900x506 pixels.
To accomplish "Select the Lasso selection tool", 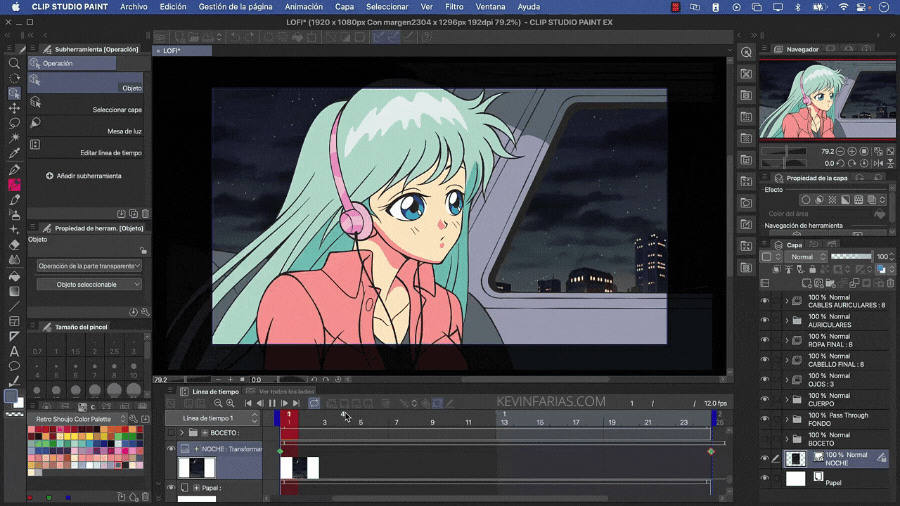I will tap(14, 123).
